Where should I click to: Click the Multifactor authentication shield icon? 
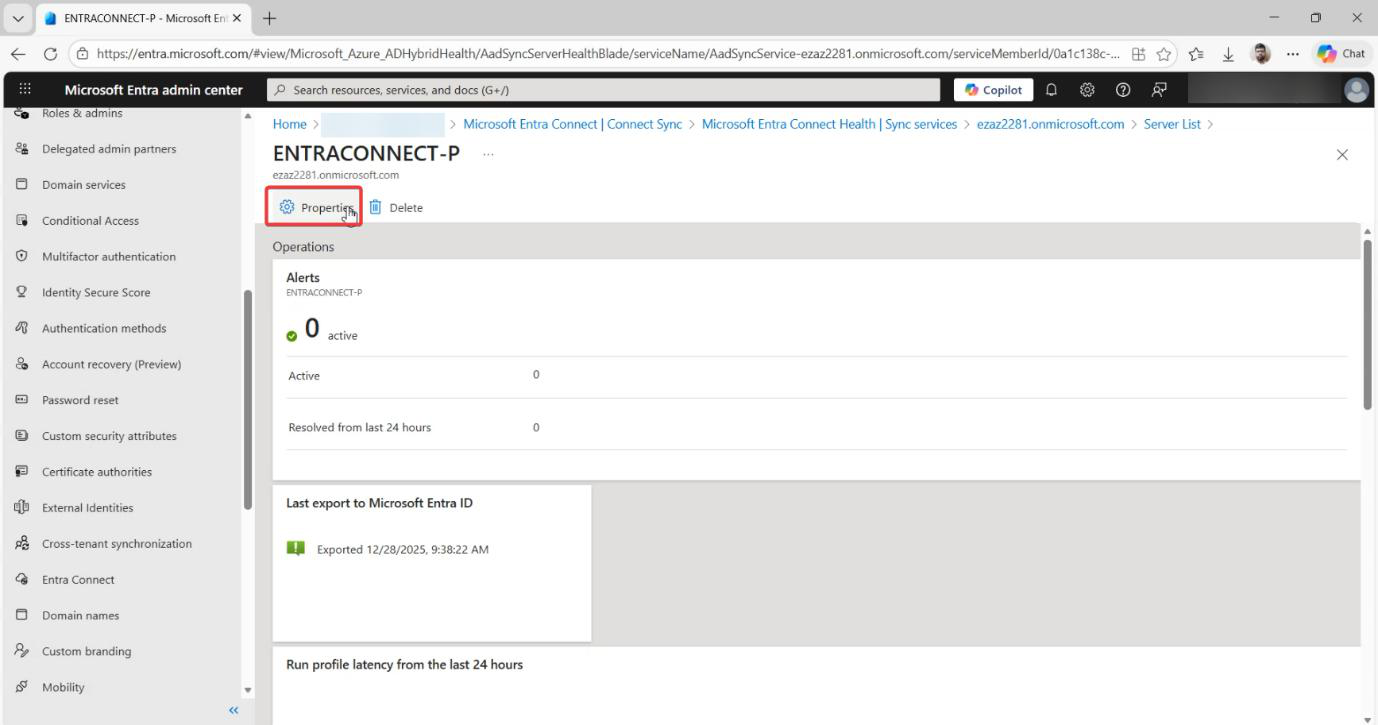click(x=21, y=256)
